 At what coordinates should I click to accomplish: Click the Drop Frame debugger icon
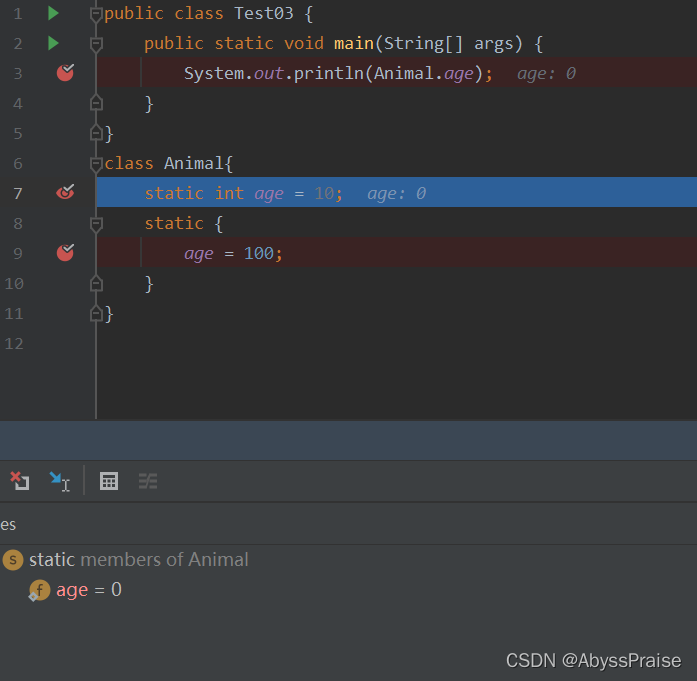(x=20, y=481)
